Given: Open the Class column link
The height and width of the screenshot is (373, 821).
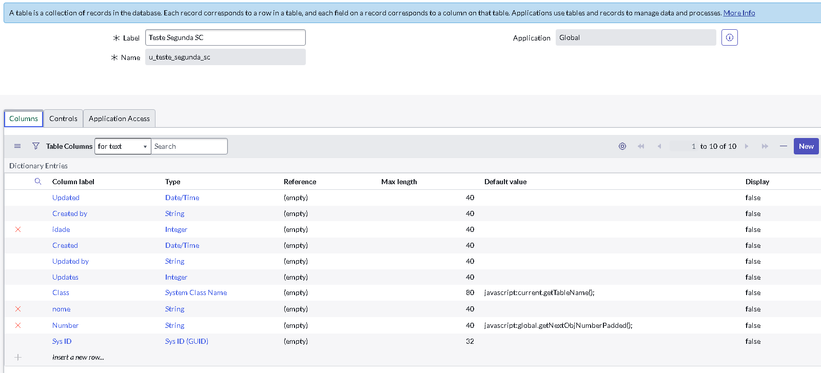Looking at the screenshot, I should tap(61, 292).
